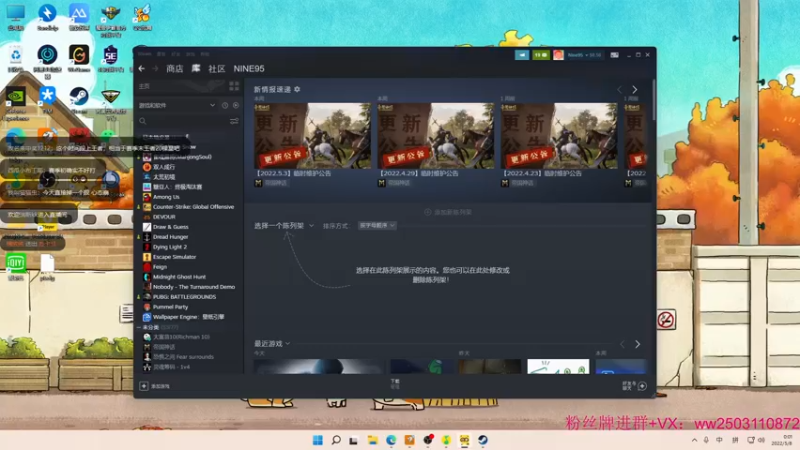Open the 社区 community tab

217,68
